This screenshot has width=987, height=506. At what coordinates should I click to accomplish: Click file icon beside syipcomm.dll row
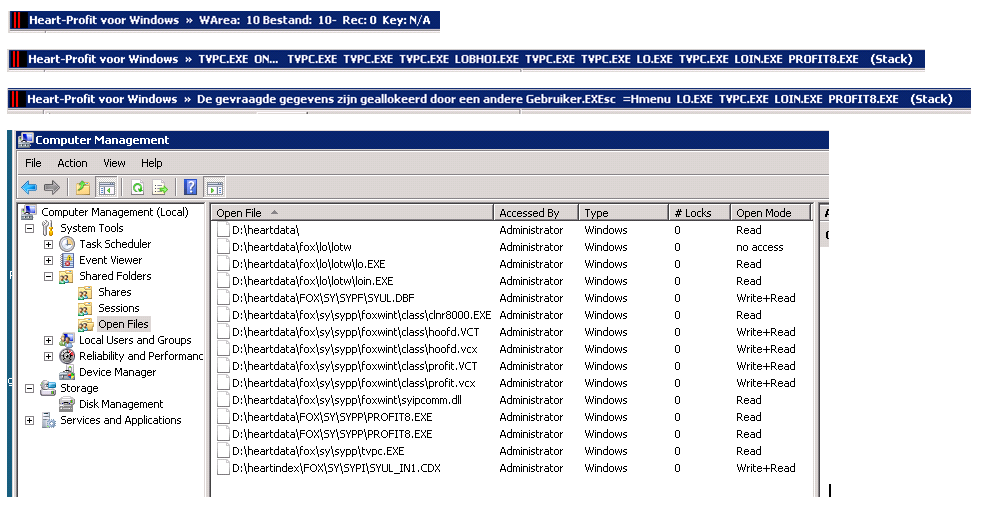coord(223,400)
